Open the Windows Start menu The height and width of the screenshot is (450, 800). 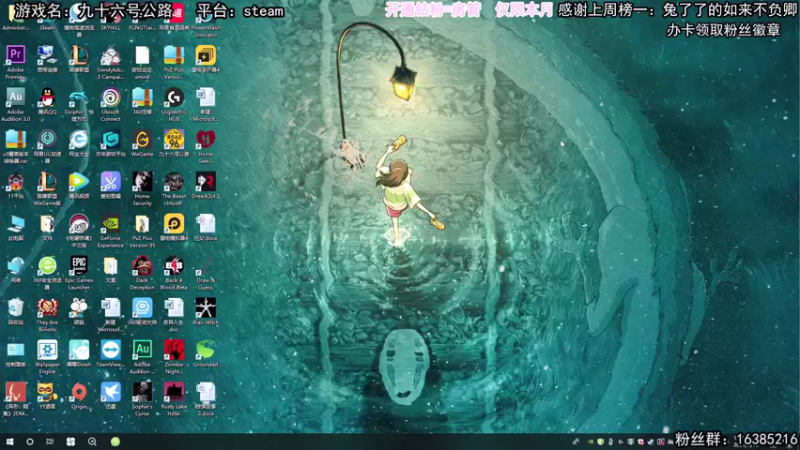pos(10,442)
